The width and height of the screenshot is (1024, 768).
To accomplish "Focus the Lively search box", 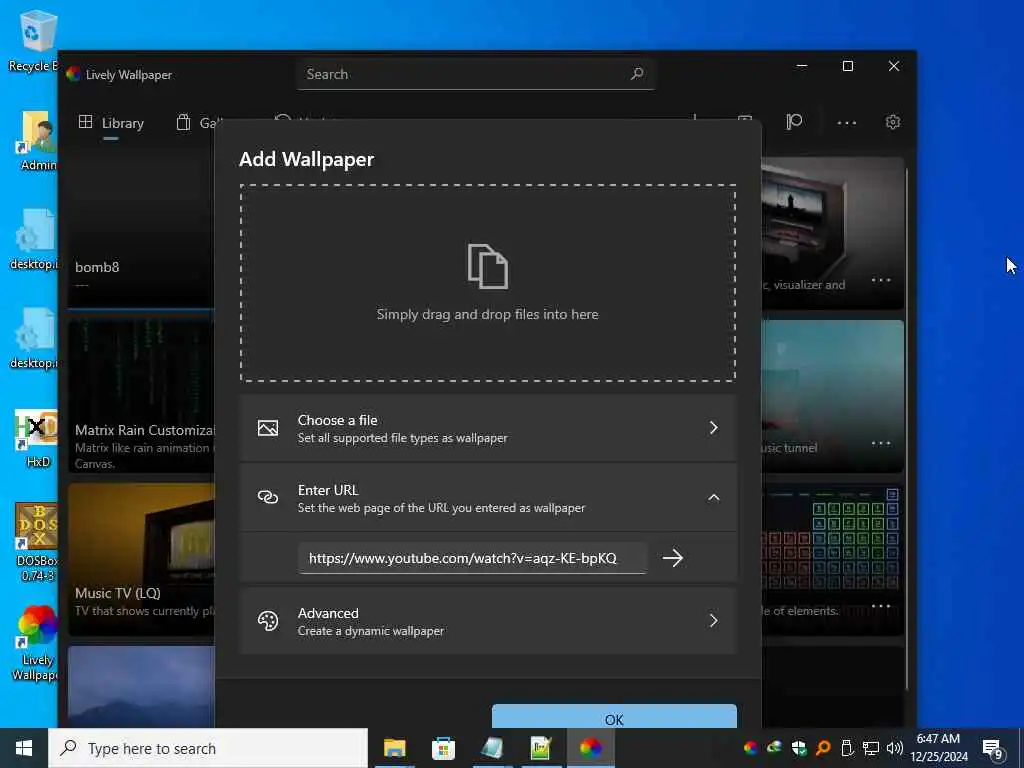I will 475,74.
